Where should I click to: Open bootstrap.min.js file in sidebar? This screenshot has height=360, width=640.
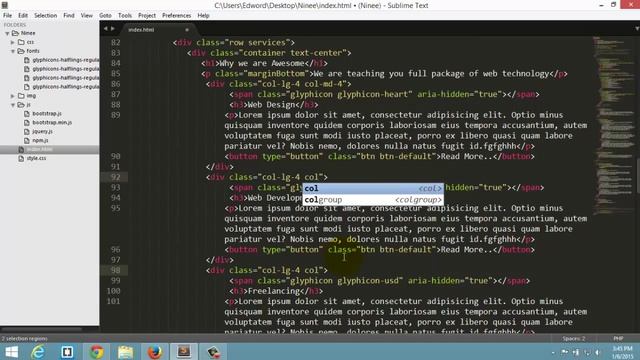52,122
